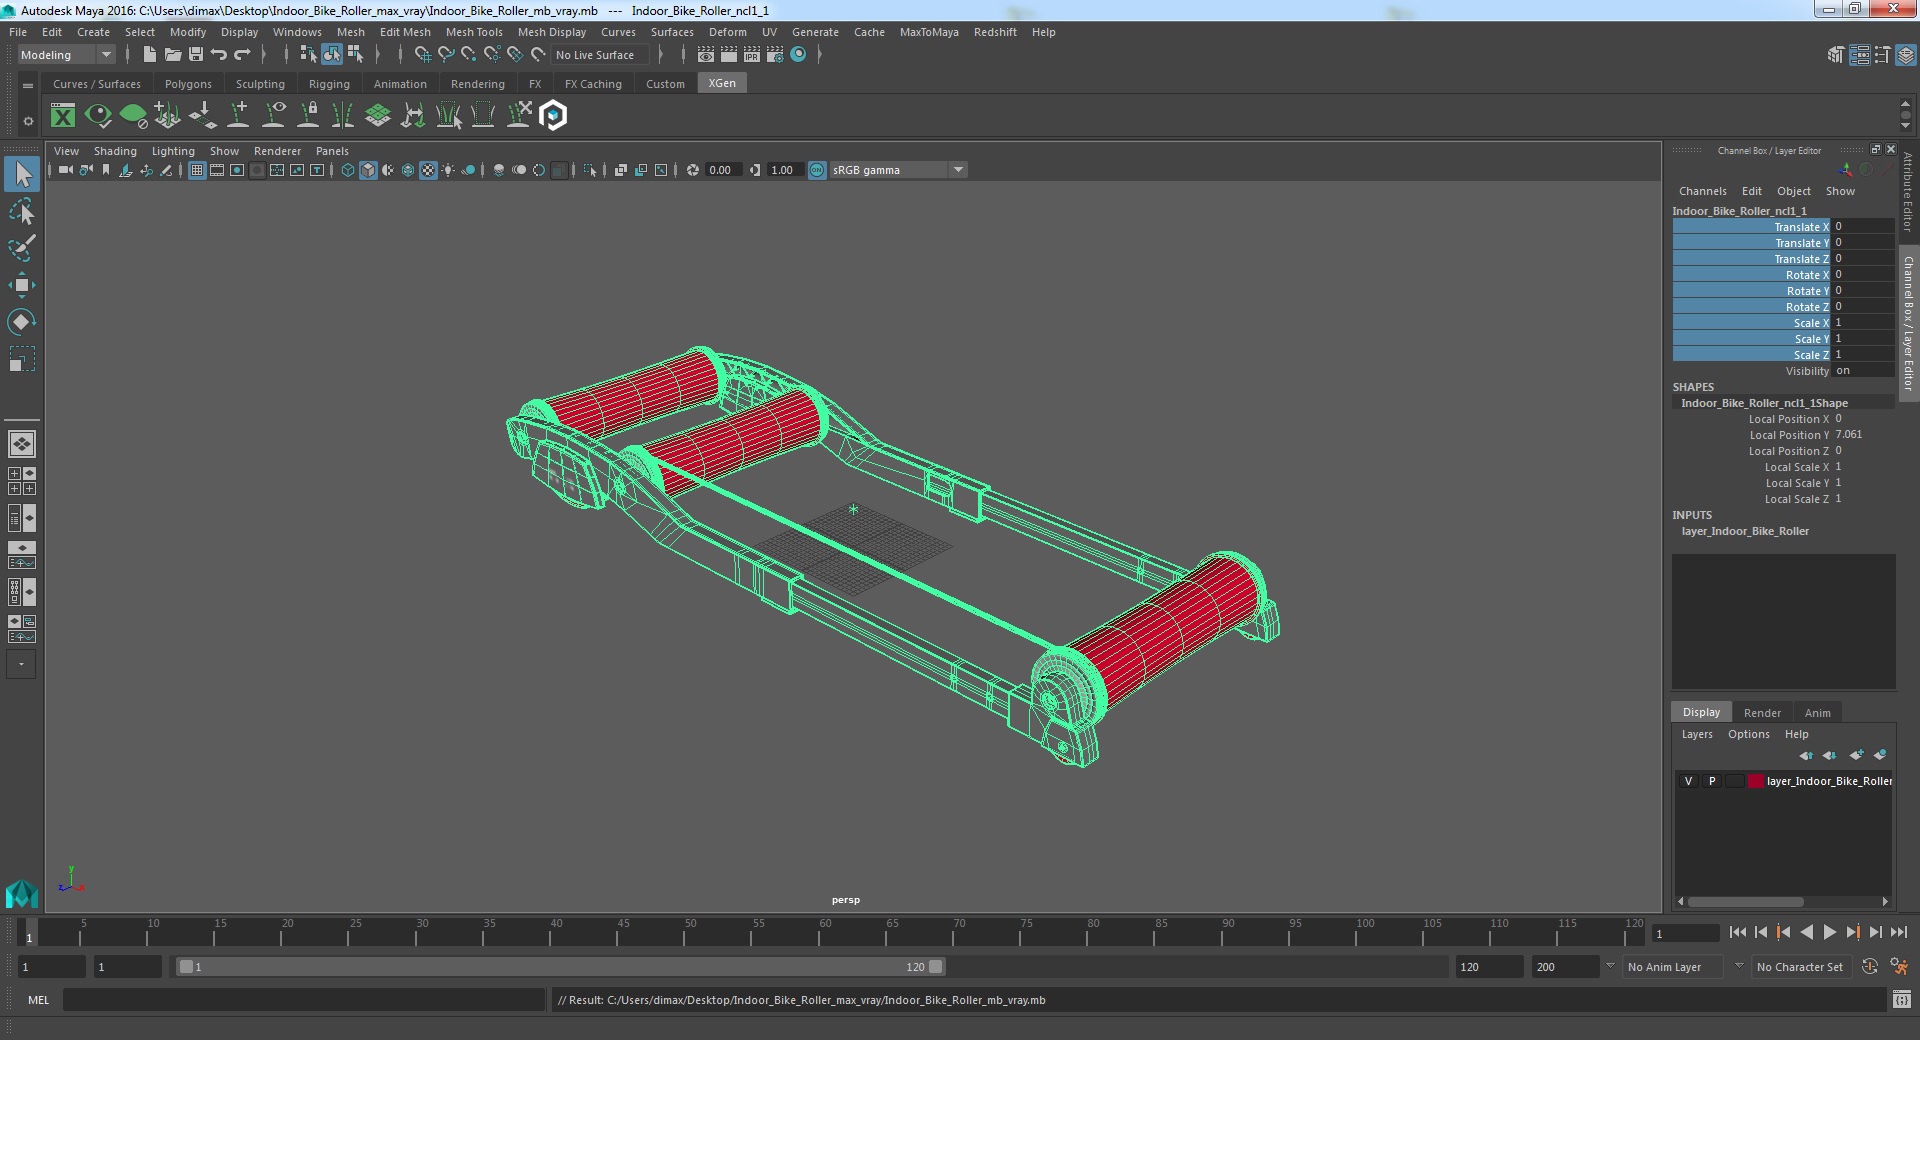This screenshot has width=1920, height=1158.
Task: Open the shelf tabs menu icon
Action: (x=28, y=86)
